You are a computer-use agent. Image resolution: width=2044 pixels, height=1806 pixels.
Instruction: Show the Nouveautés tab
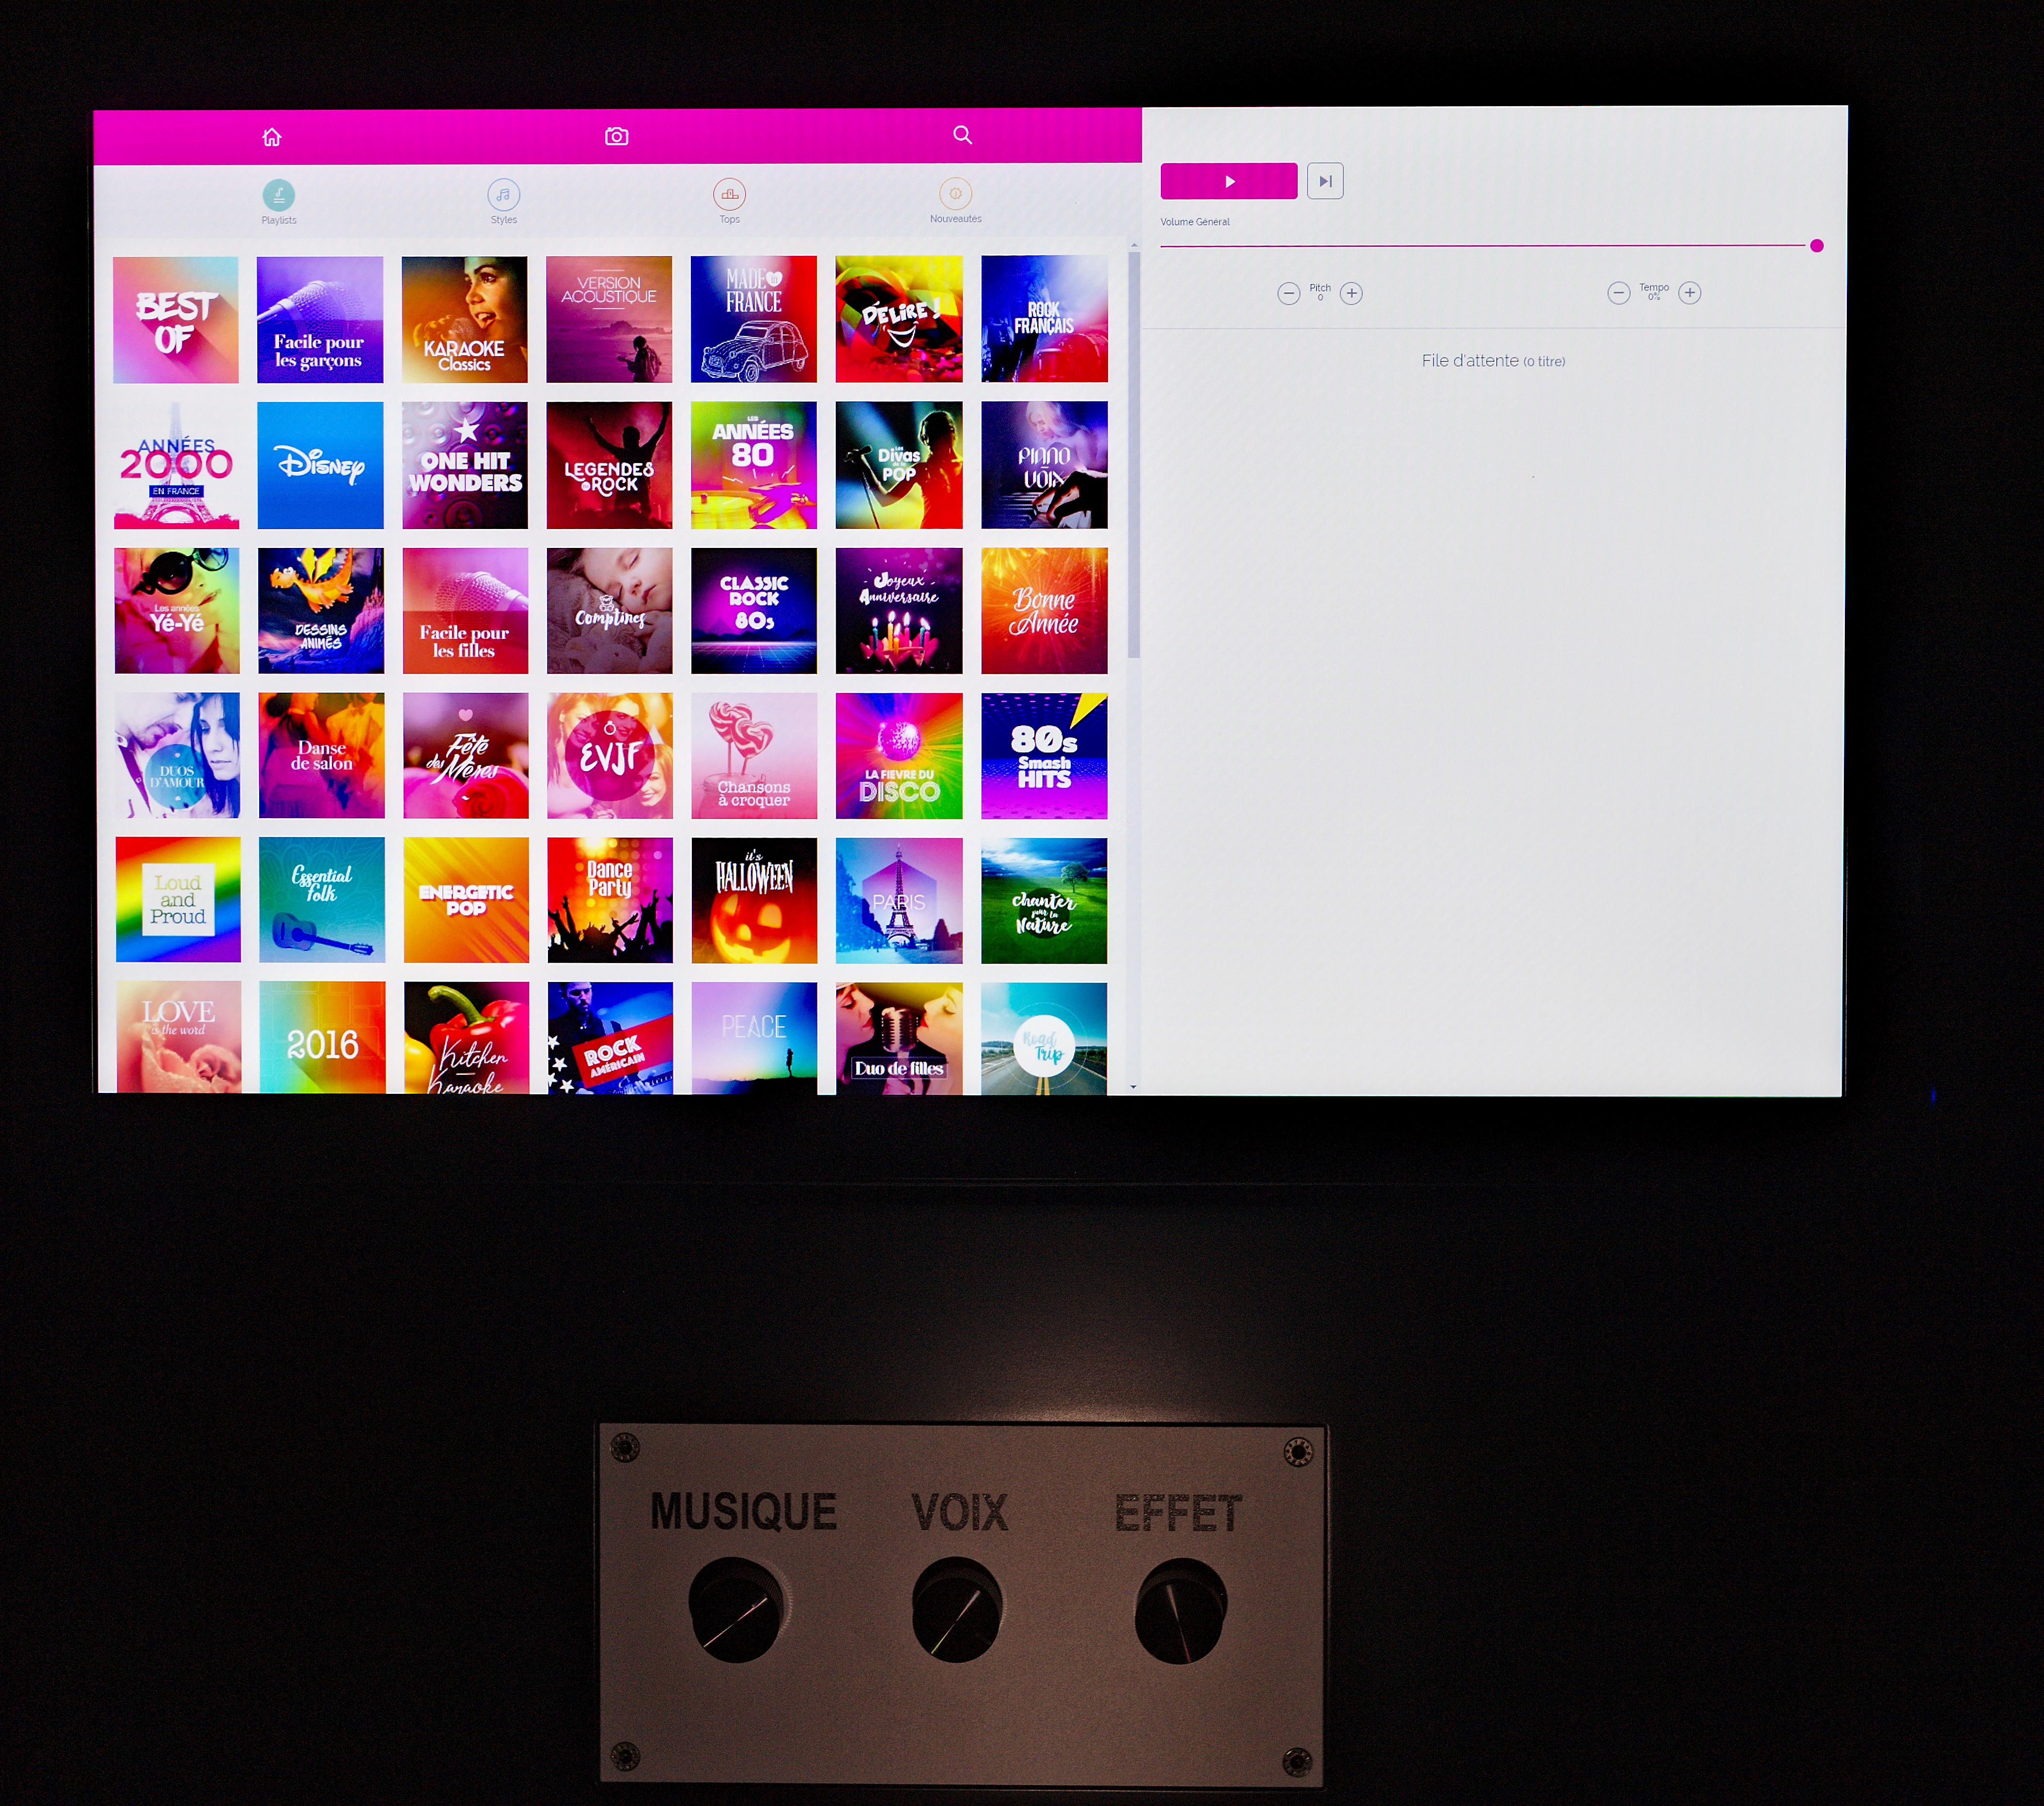pos(956,200)
